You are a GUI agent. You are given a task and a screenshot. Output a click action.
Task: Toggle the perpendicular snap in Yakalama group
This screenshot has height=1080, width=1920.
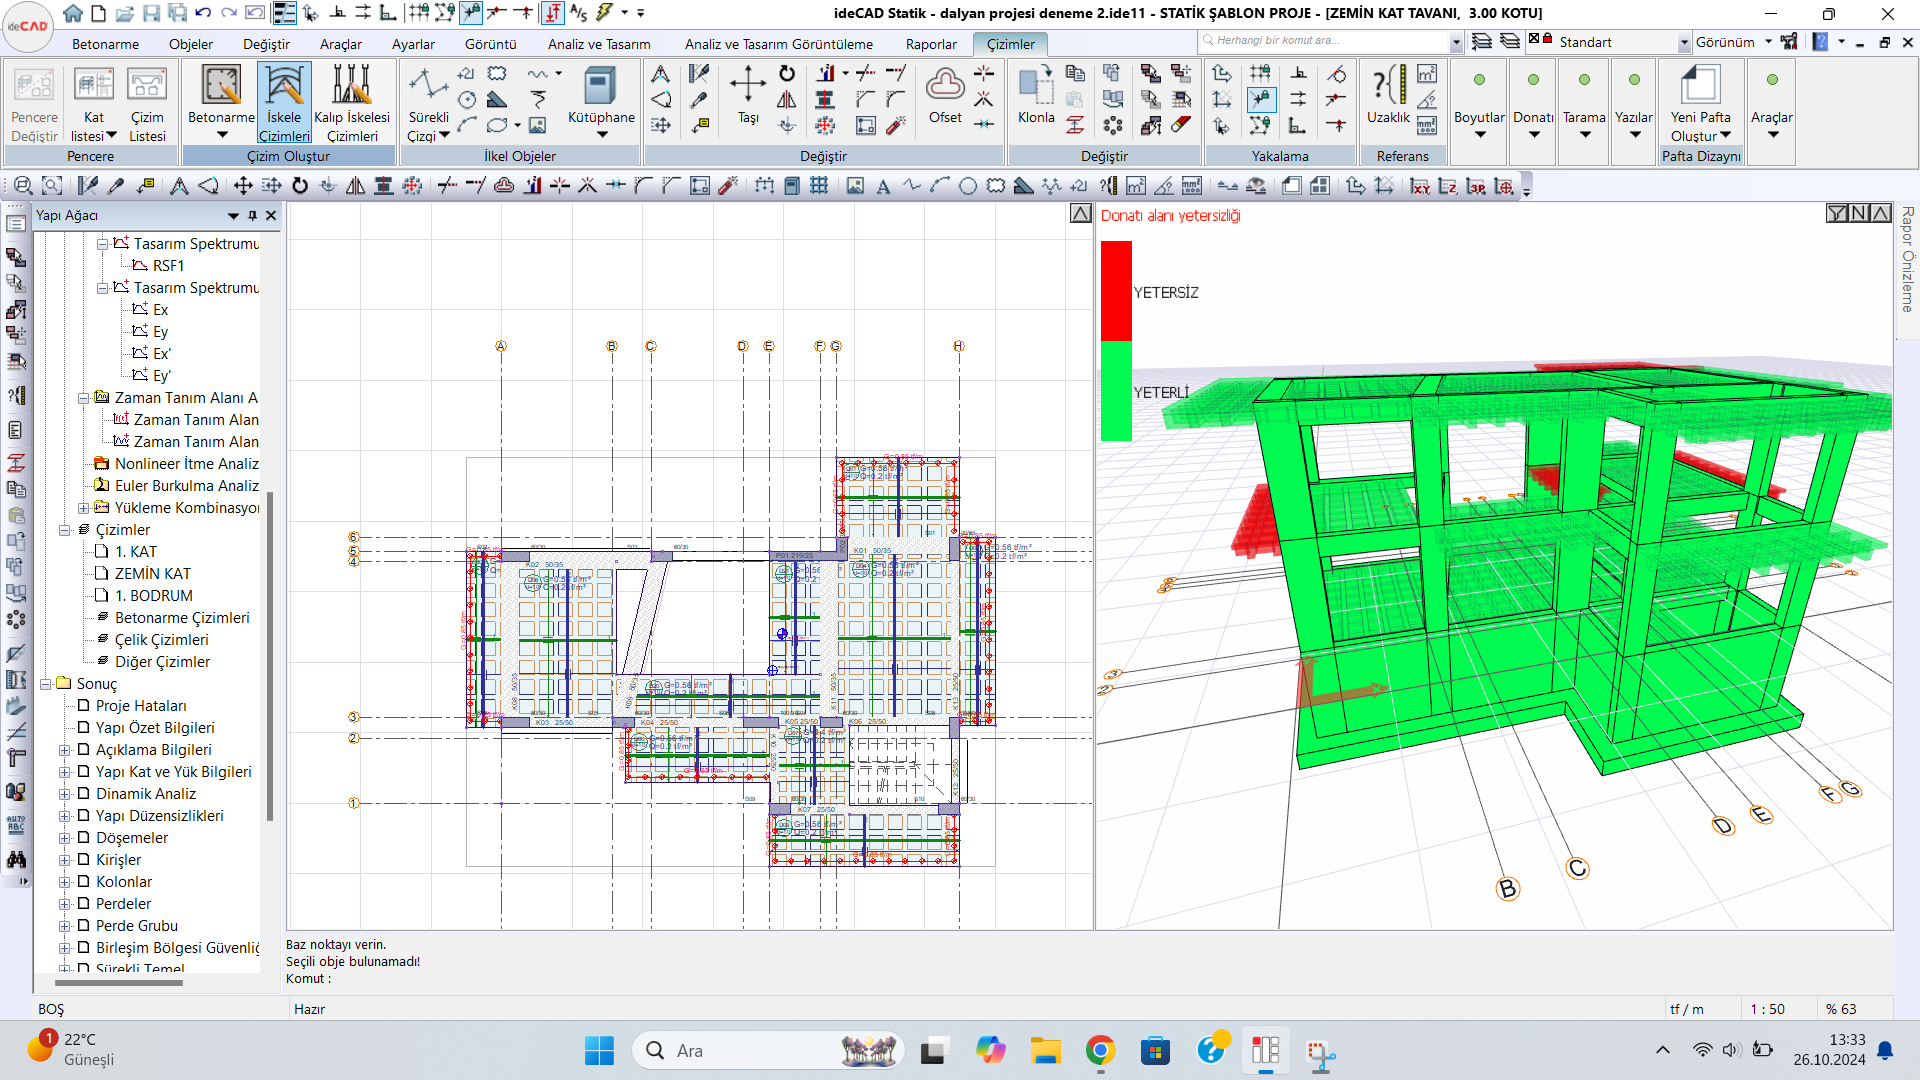click(x=1298, y=73)
